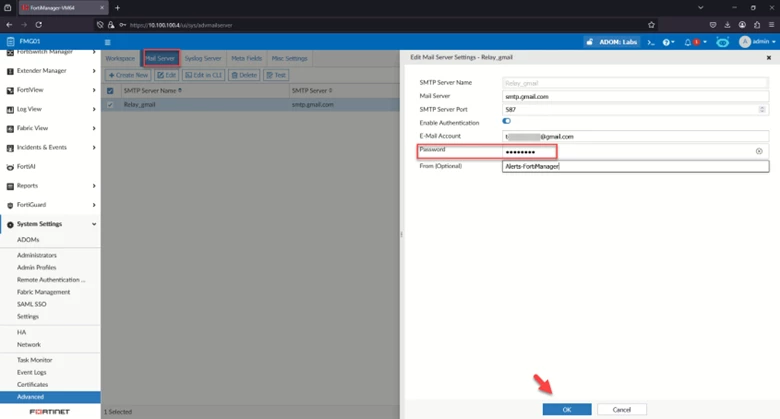This screenshot has height=419, width=780.
Task: Switch to the Syslog Server tab
Action: pyautogui.click(x=203, y=58)
